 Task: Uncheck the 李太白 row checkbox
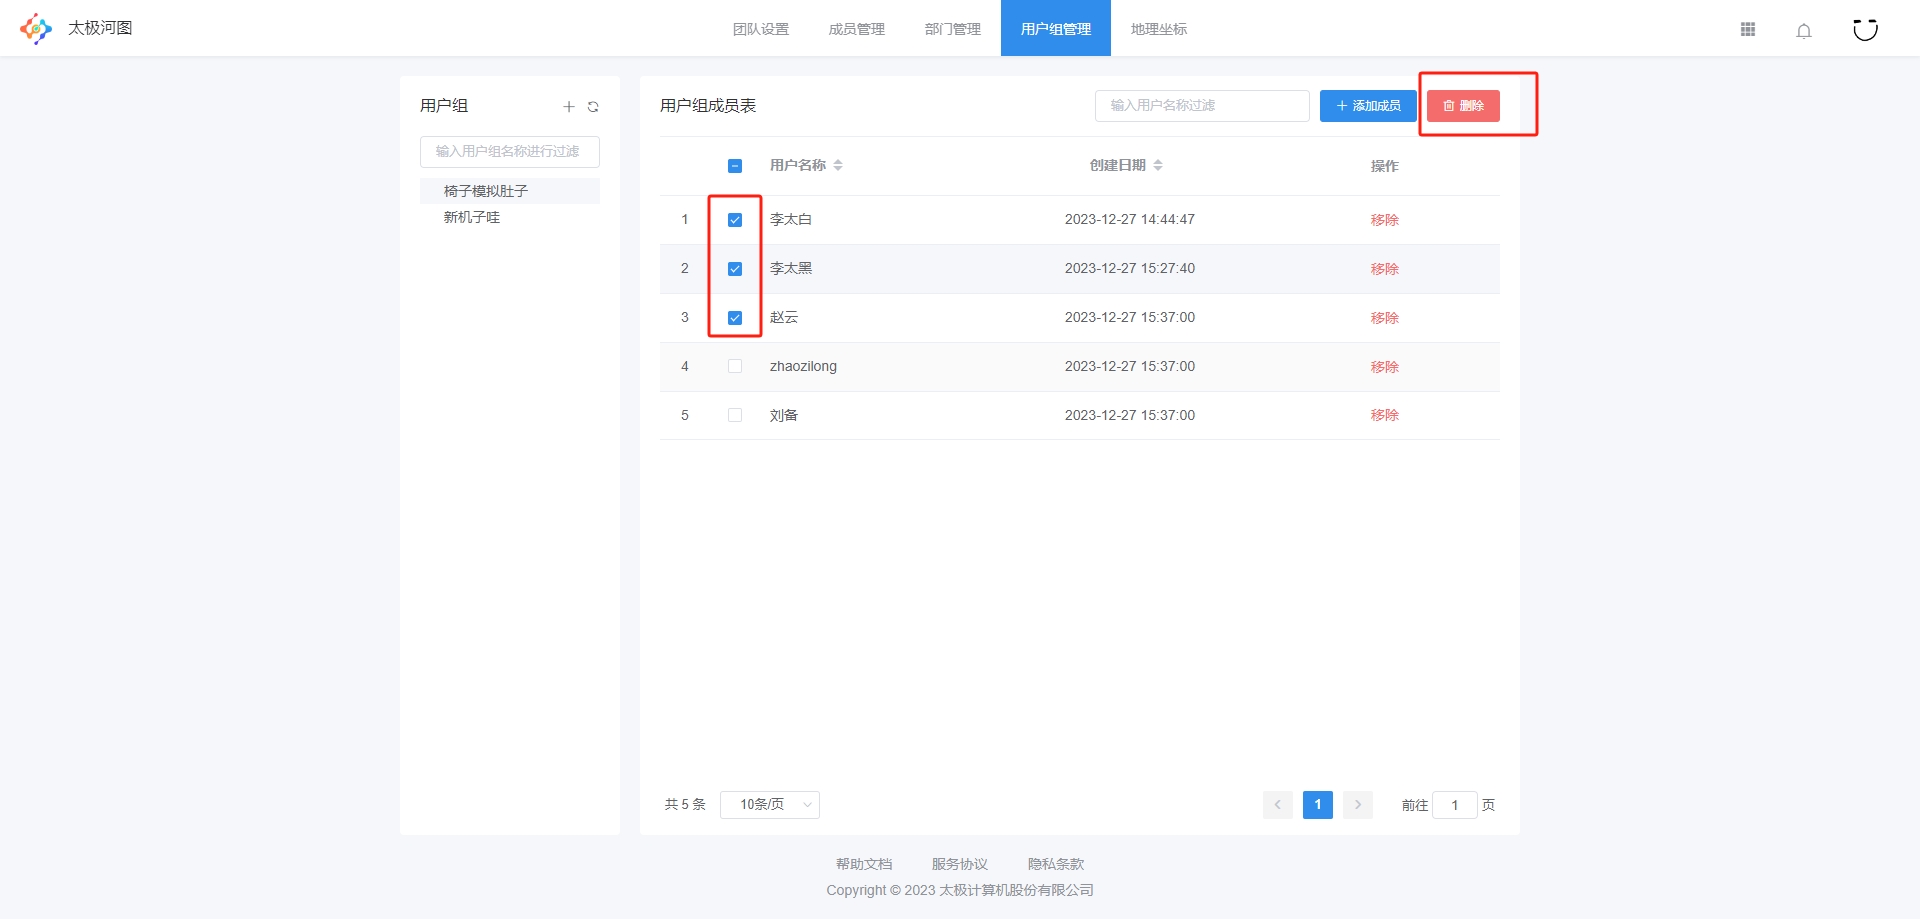pyautogui.click(x=735, y=220)
